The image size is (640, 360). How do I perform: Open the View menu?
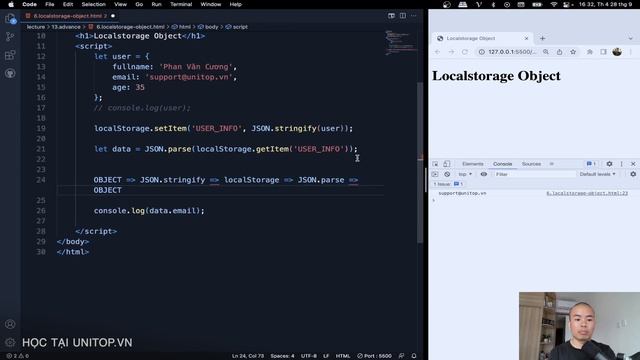(120, 4)
